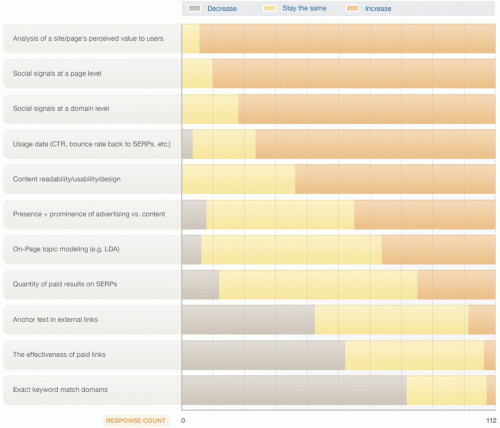Click the gray Decrease bar for effectiveness of paid links
The image size is (500, 428).
(x=263, y=355)
